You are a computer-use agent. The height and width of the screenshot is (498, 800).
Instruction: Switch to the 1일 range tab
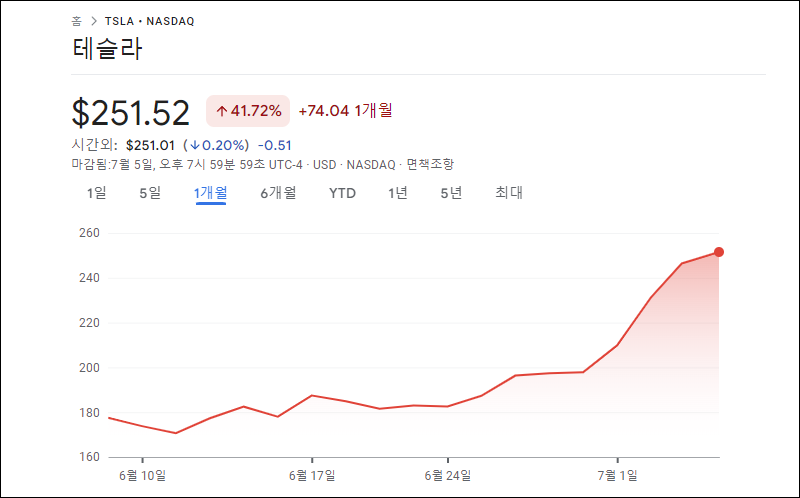96,193
